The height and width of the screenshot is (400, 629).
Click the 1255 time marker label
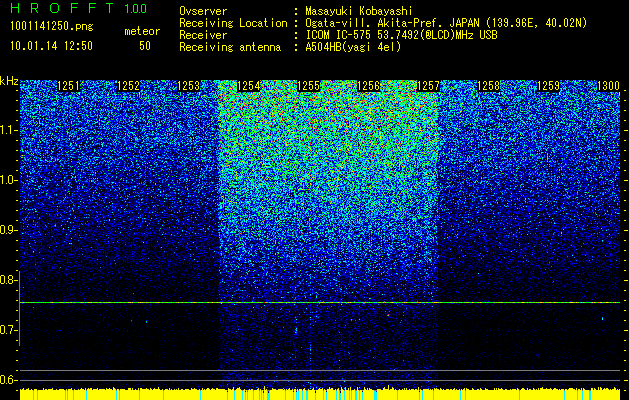[x=309, y=86]
